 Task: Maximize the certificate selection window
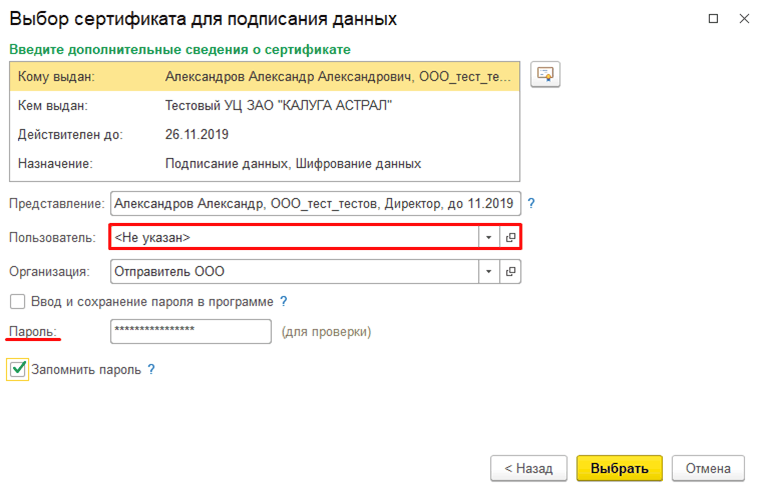pyautogui.click(x=713, y=19)
